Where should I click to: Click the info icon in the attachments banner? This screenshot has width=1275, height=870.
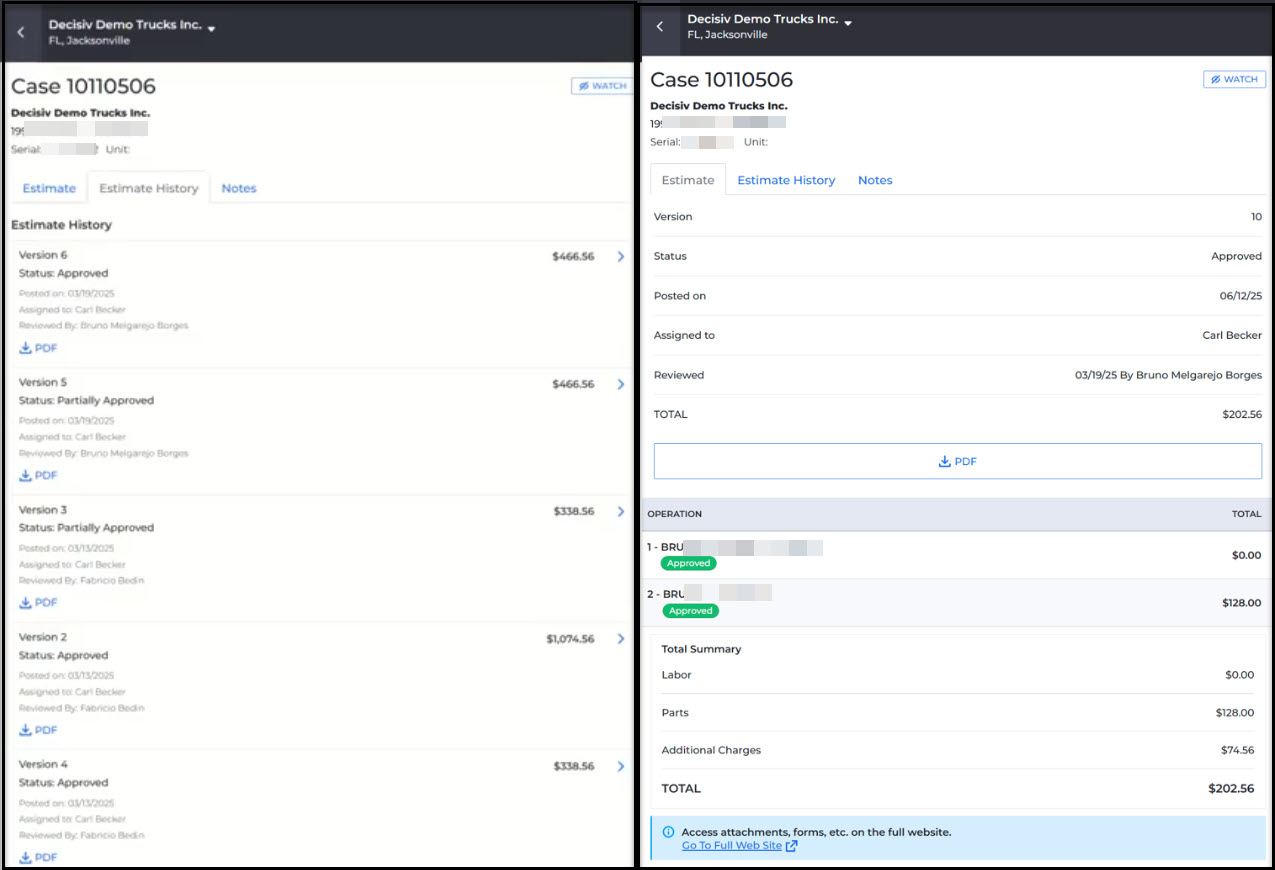coord(667,832)
